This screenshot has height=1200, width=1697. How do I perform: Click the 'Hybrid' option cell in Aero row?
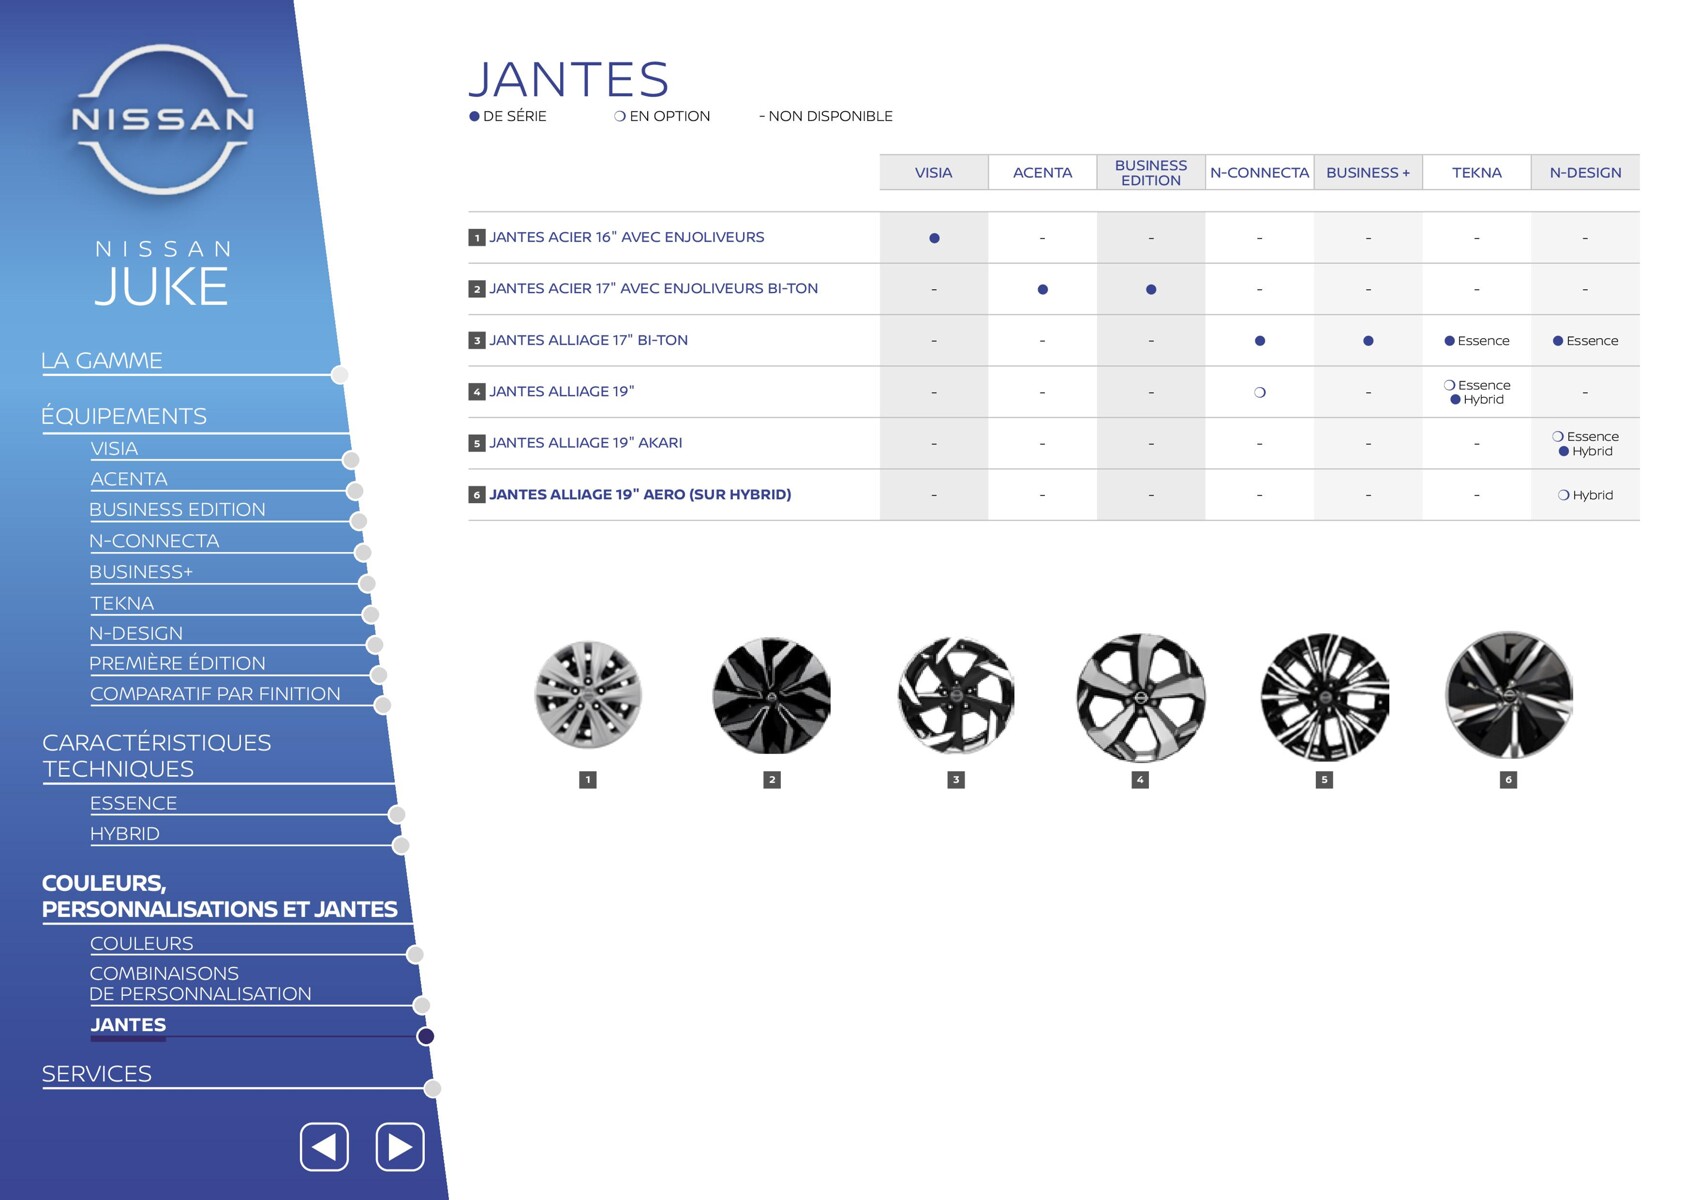click(1586, 495)
